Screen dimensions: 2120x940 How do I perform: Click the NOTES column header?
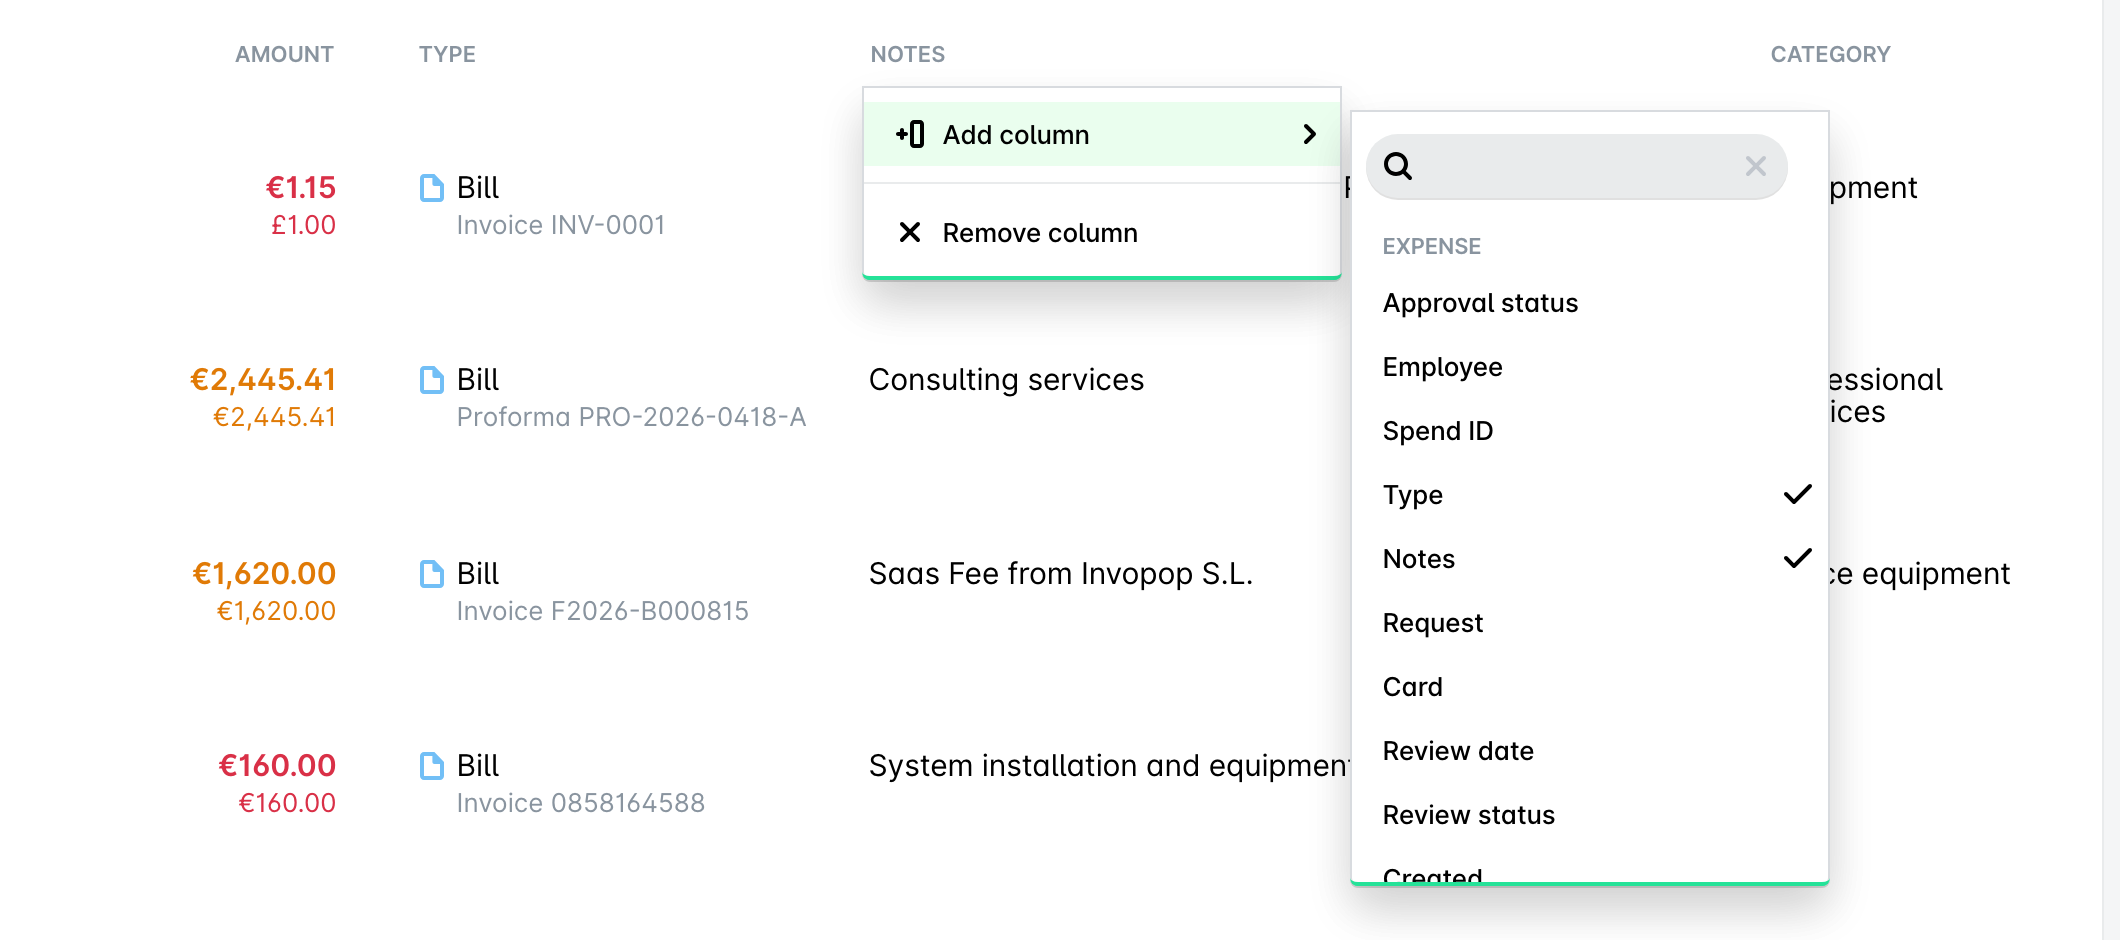pyautogui.click(x=907, y=54)
